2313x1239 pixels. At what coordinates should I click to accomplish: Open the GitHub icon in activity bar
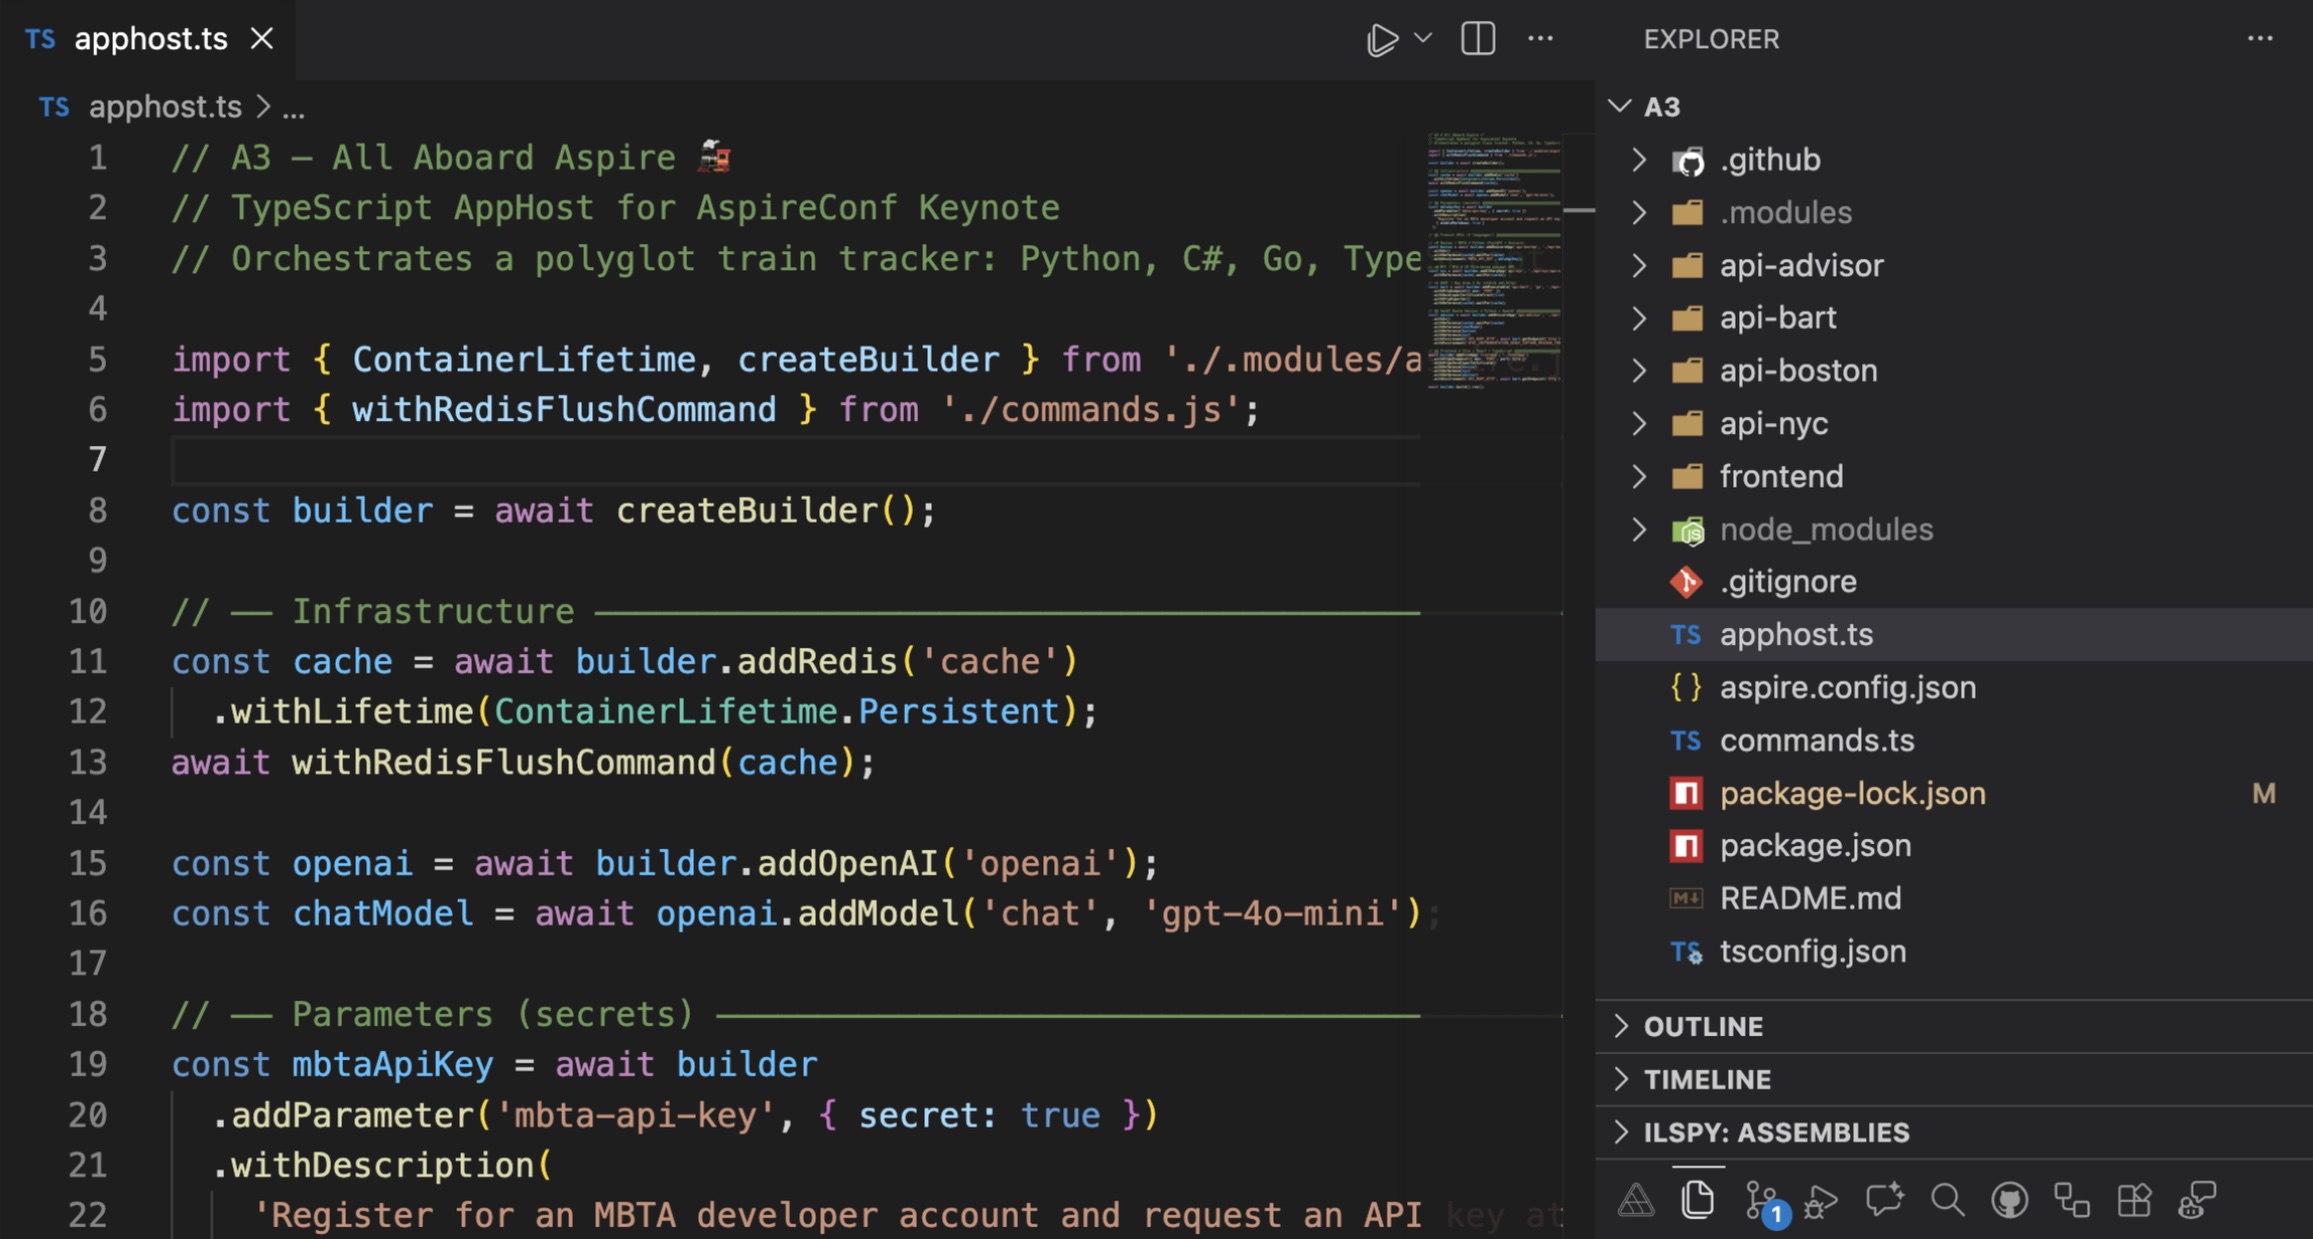tap(2011, 1200)
